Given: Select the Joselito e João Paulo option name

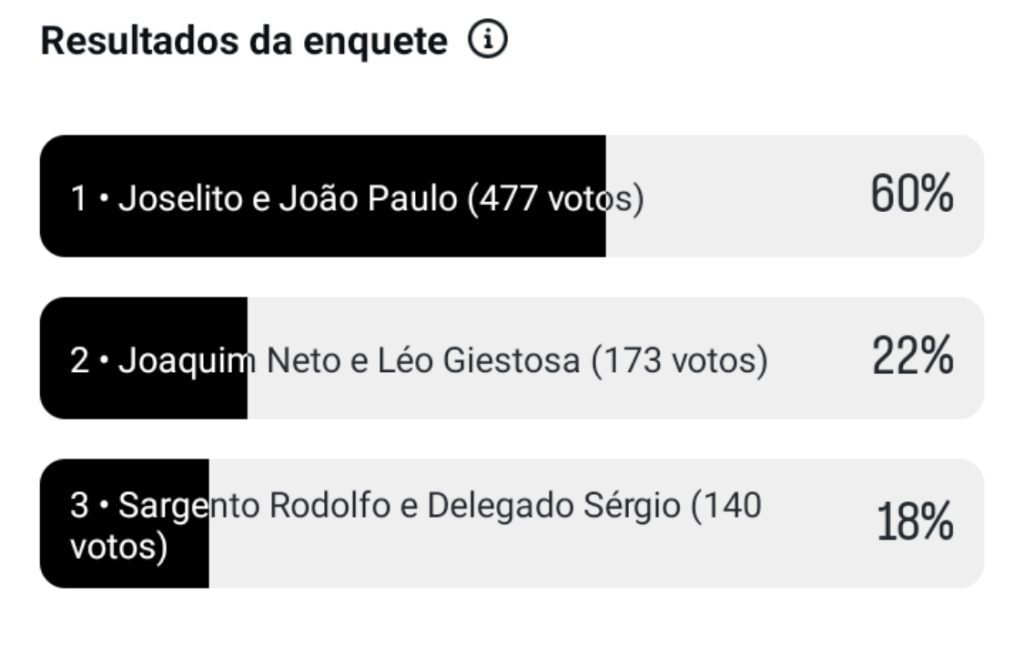Looking at the screenshot, I should [287, 198].
